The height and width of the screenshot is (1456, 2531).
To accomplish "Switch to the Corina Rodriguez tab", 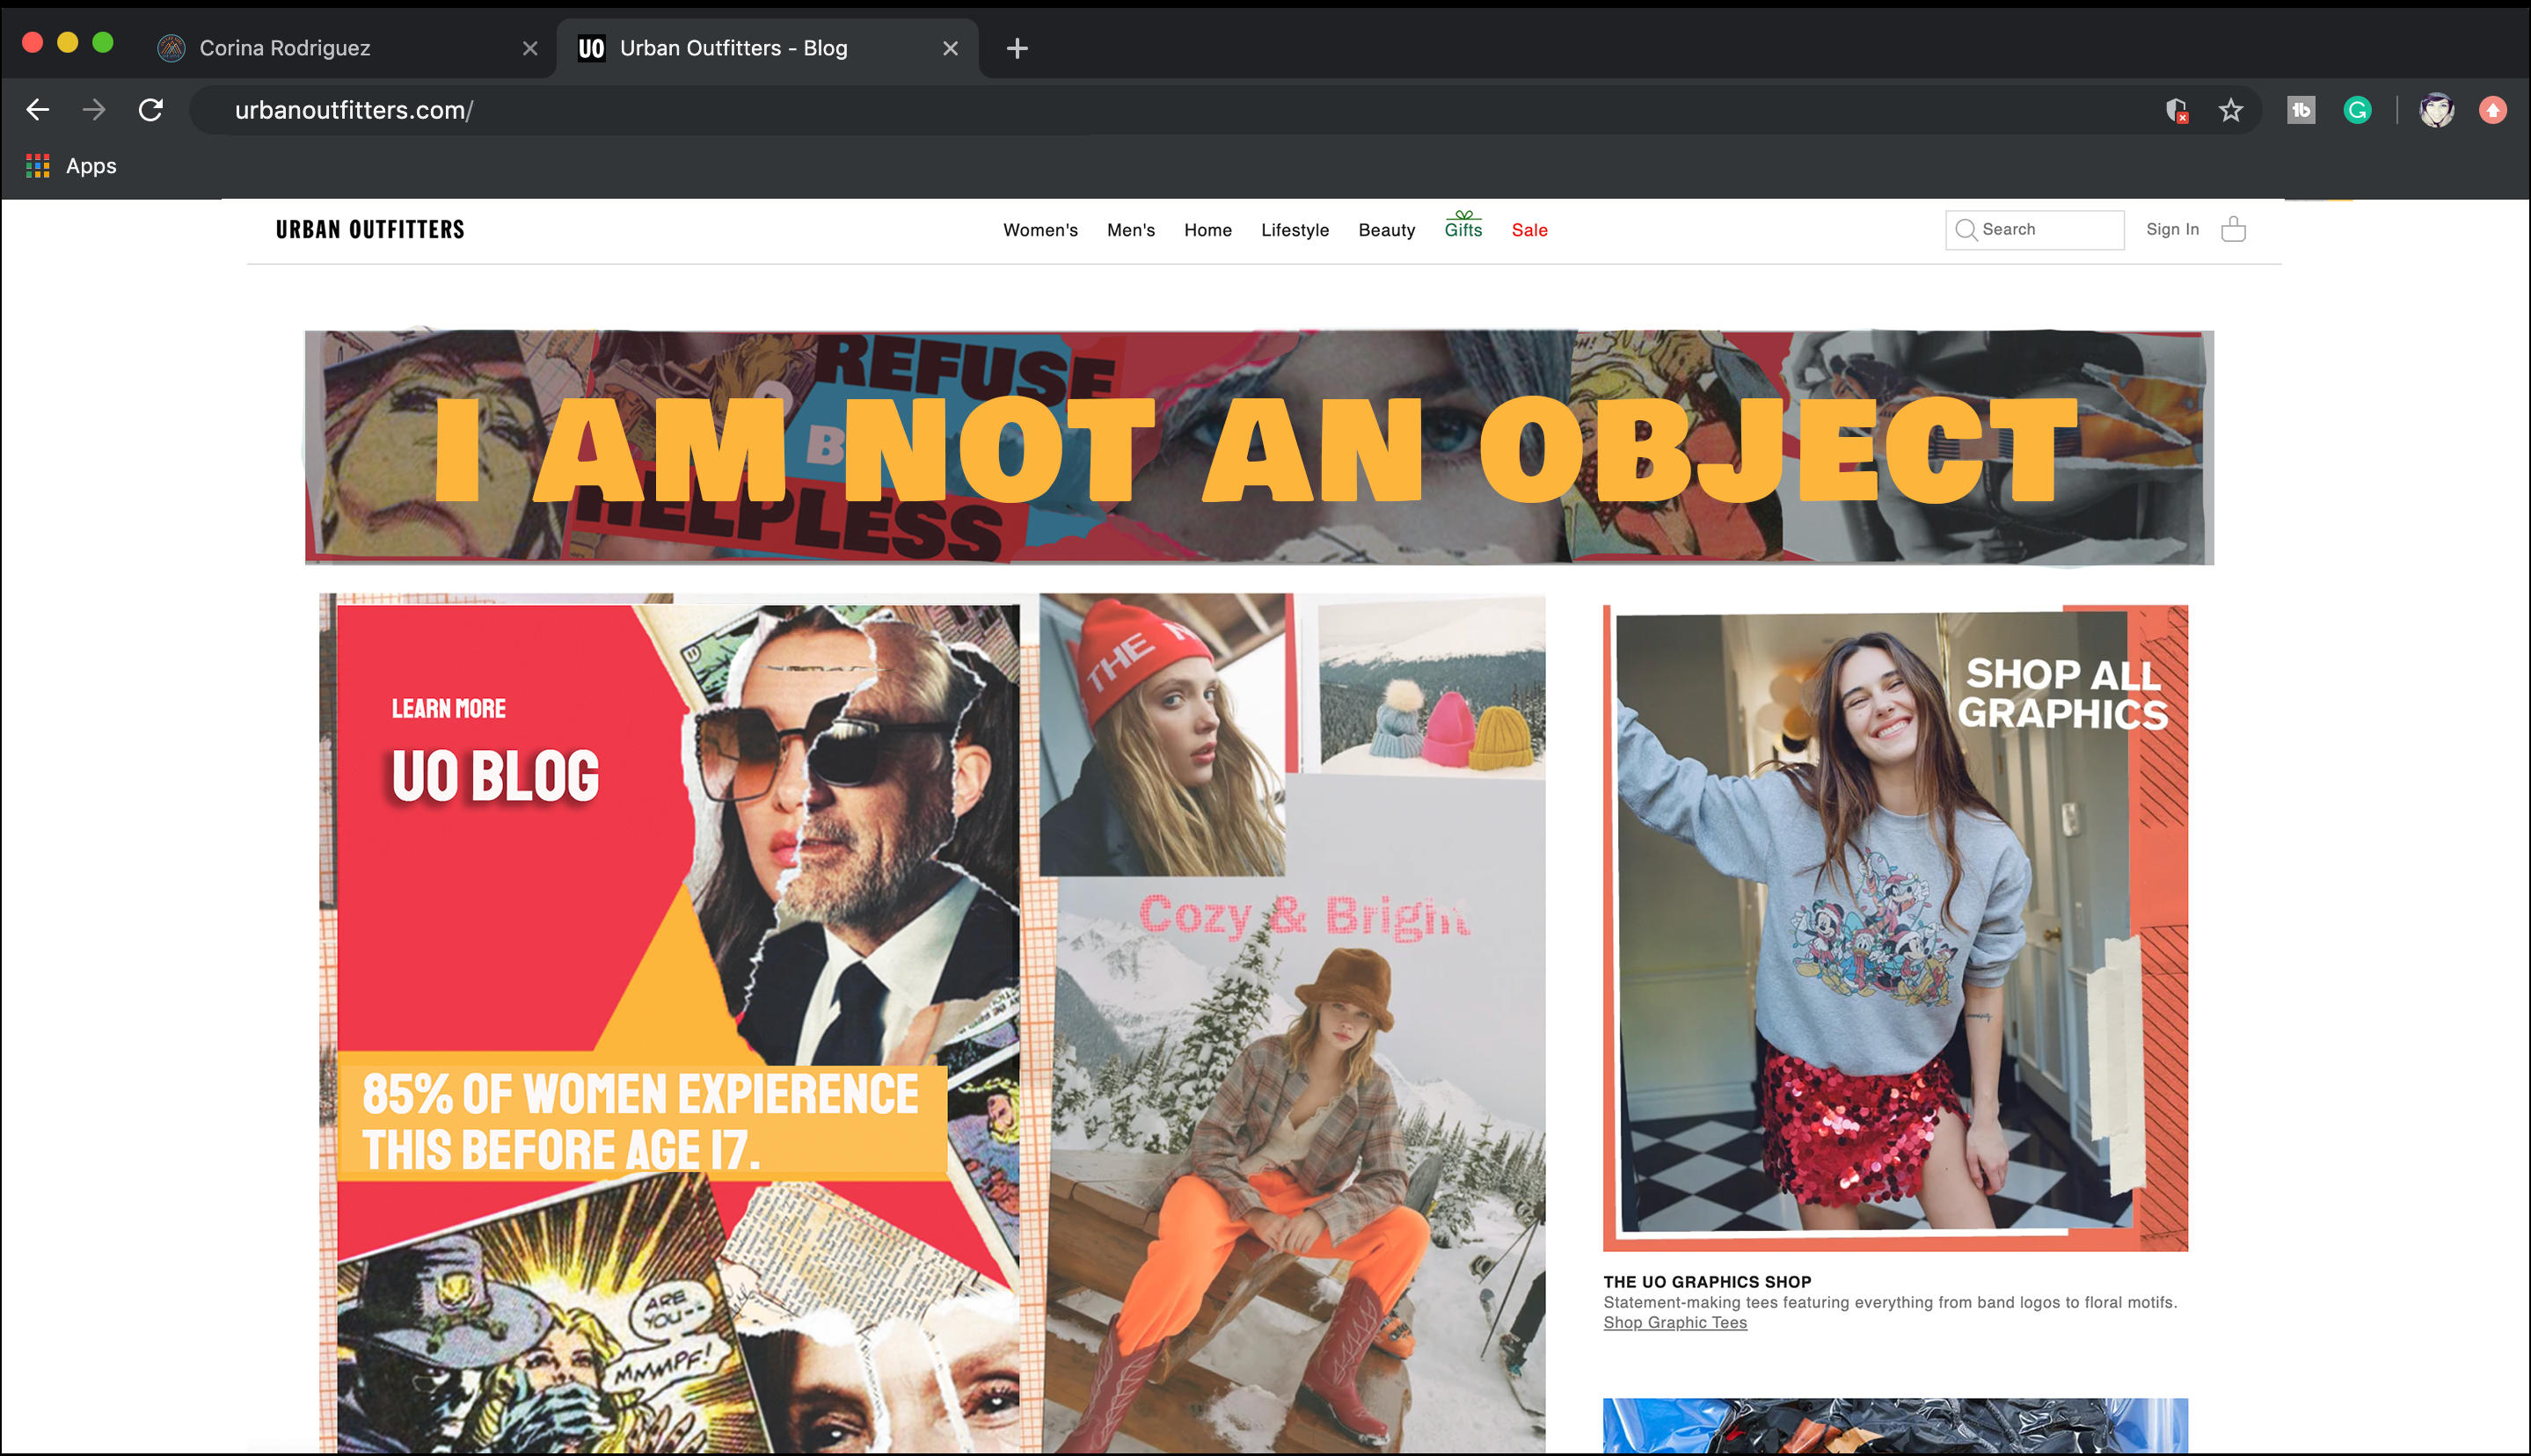I will click(x=285, y=48).
